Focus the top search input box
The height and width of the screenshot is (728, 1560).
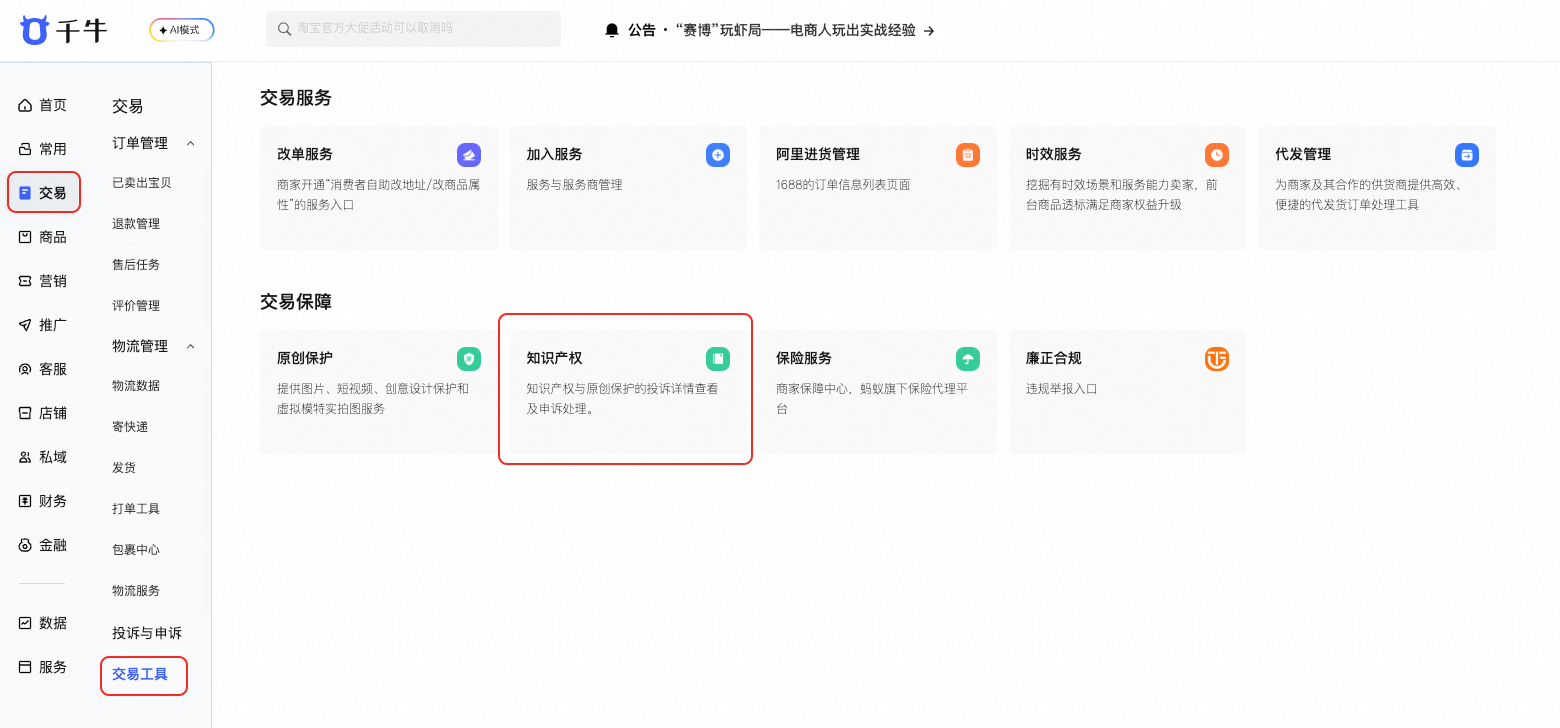(413, 29)
